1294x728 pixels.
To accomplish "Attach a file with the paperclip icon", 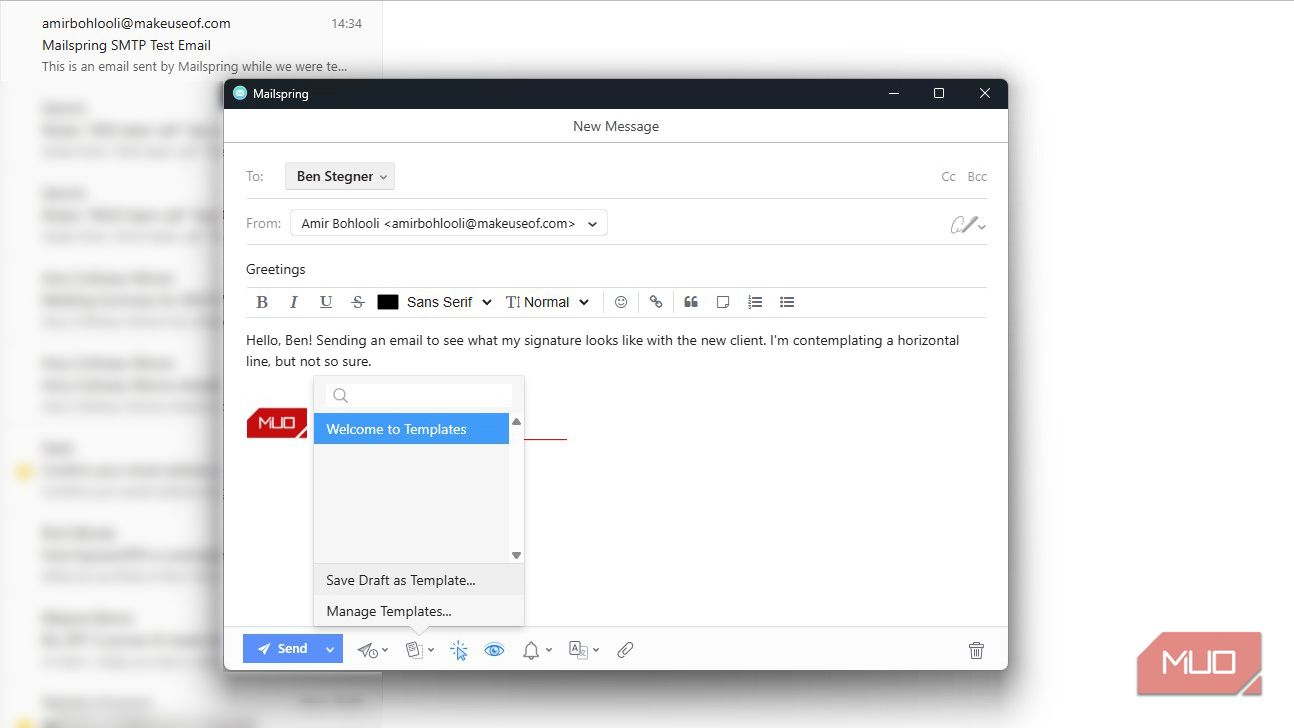I will [x=625, y=650].
